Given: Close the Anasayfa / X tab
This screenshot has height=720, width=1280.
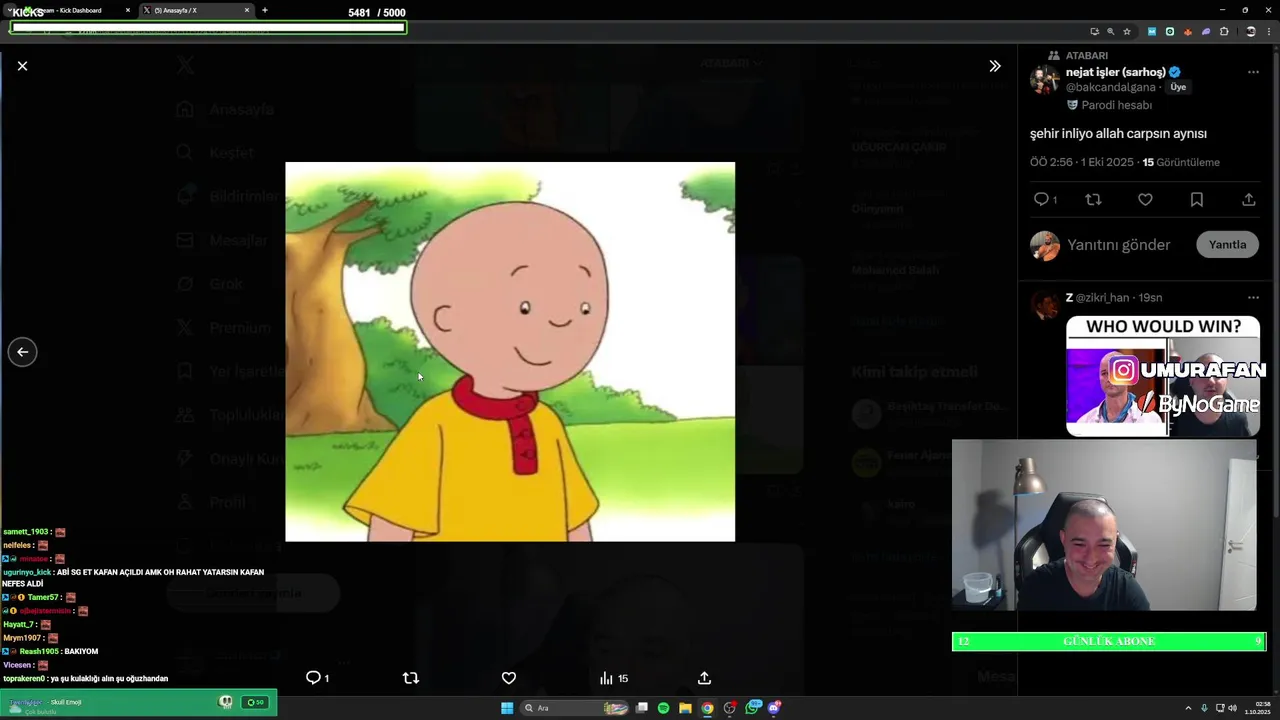Looking at the screenshot, I should [247, 10].
